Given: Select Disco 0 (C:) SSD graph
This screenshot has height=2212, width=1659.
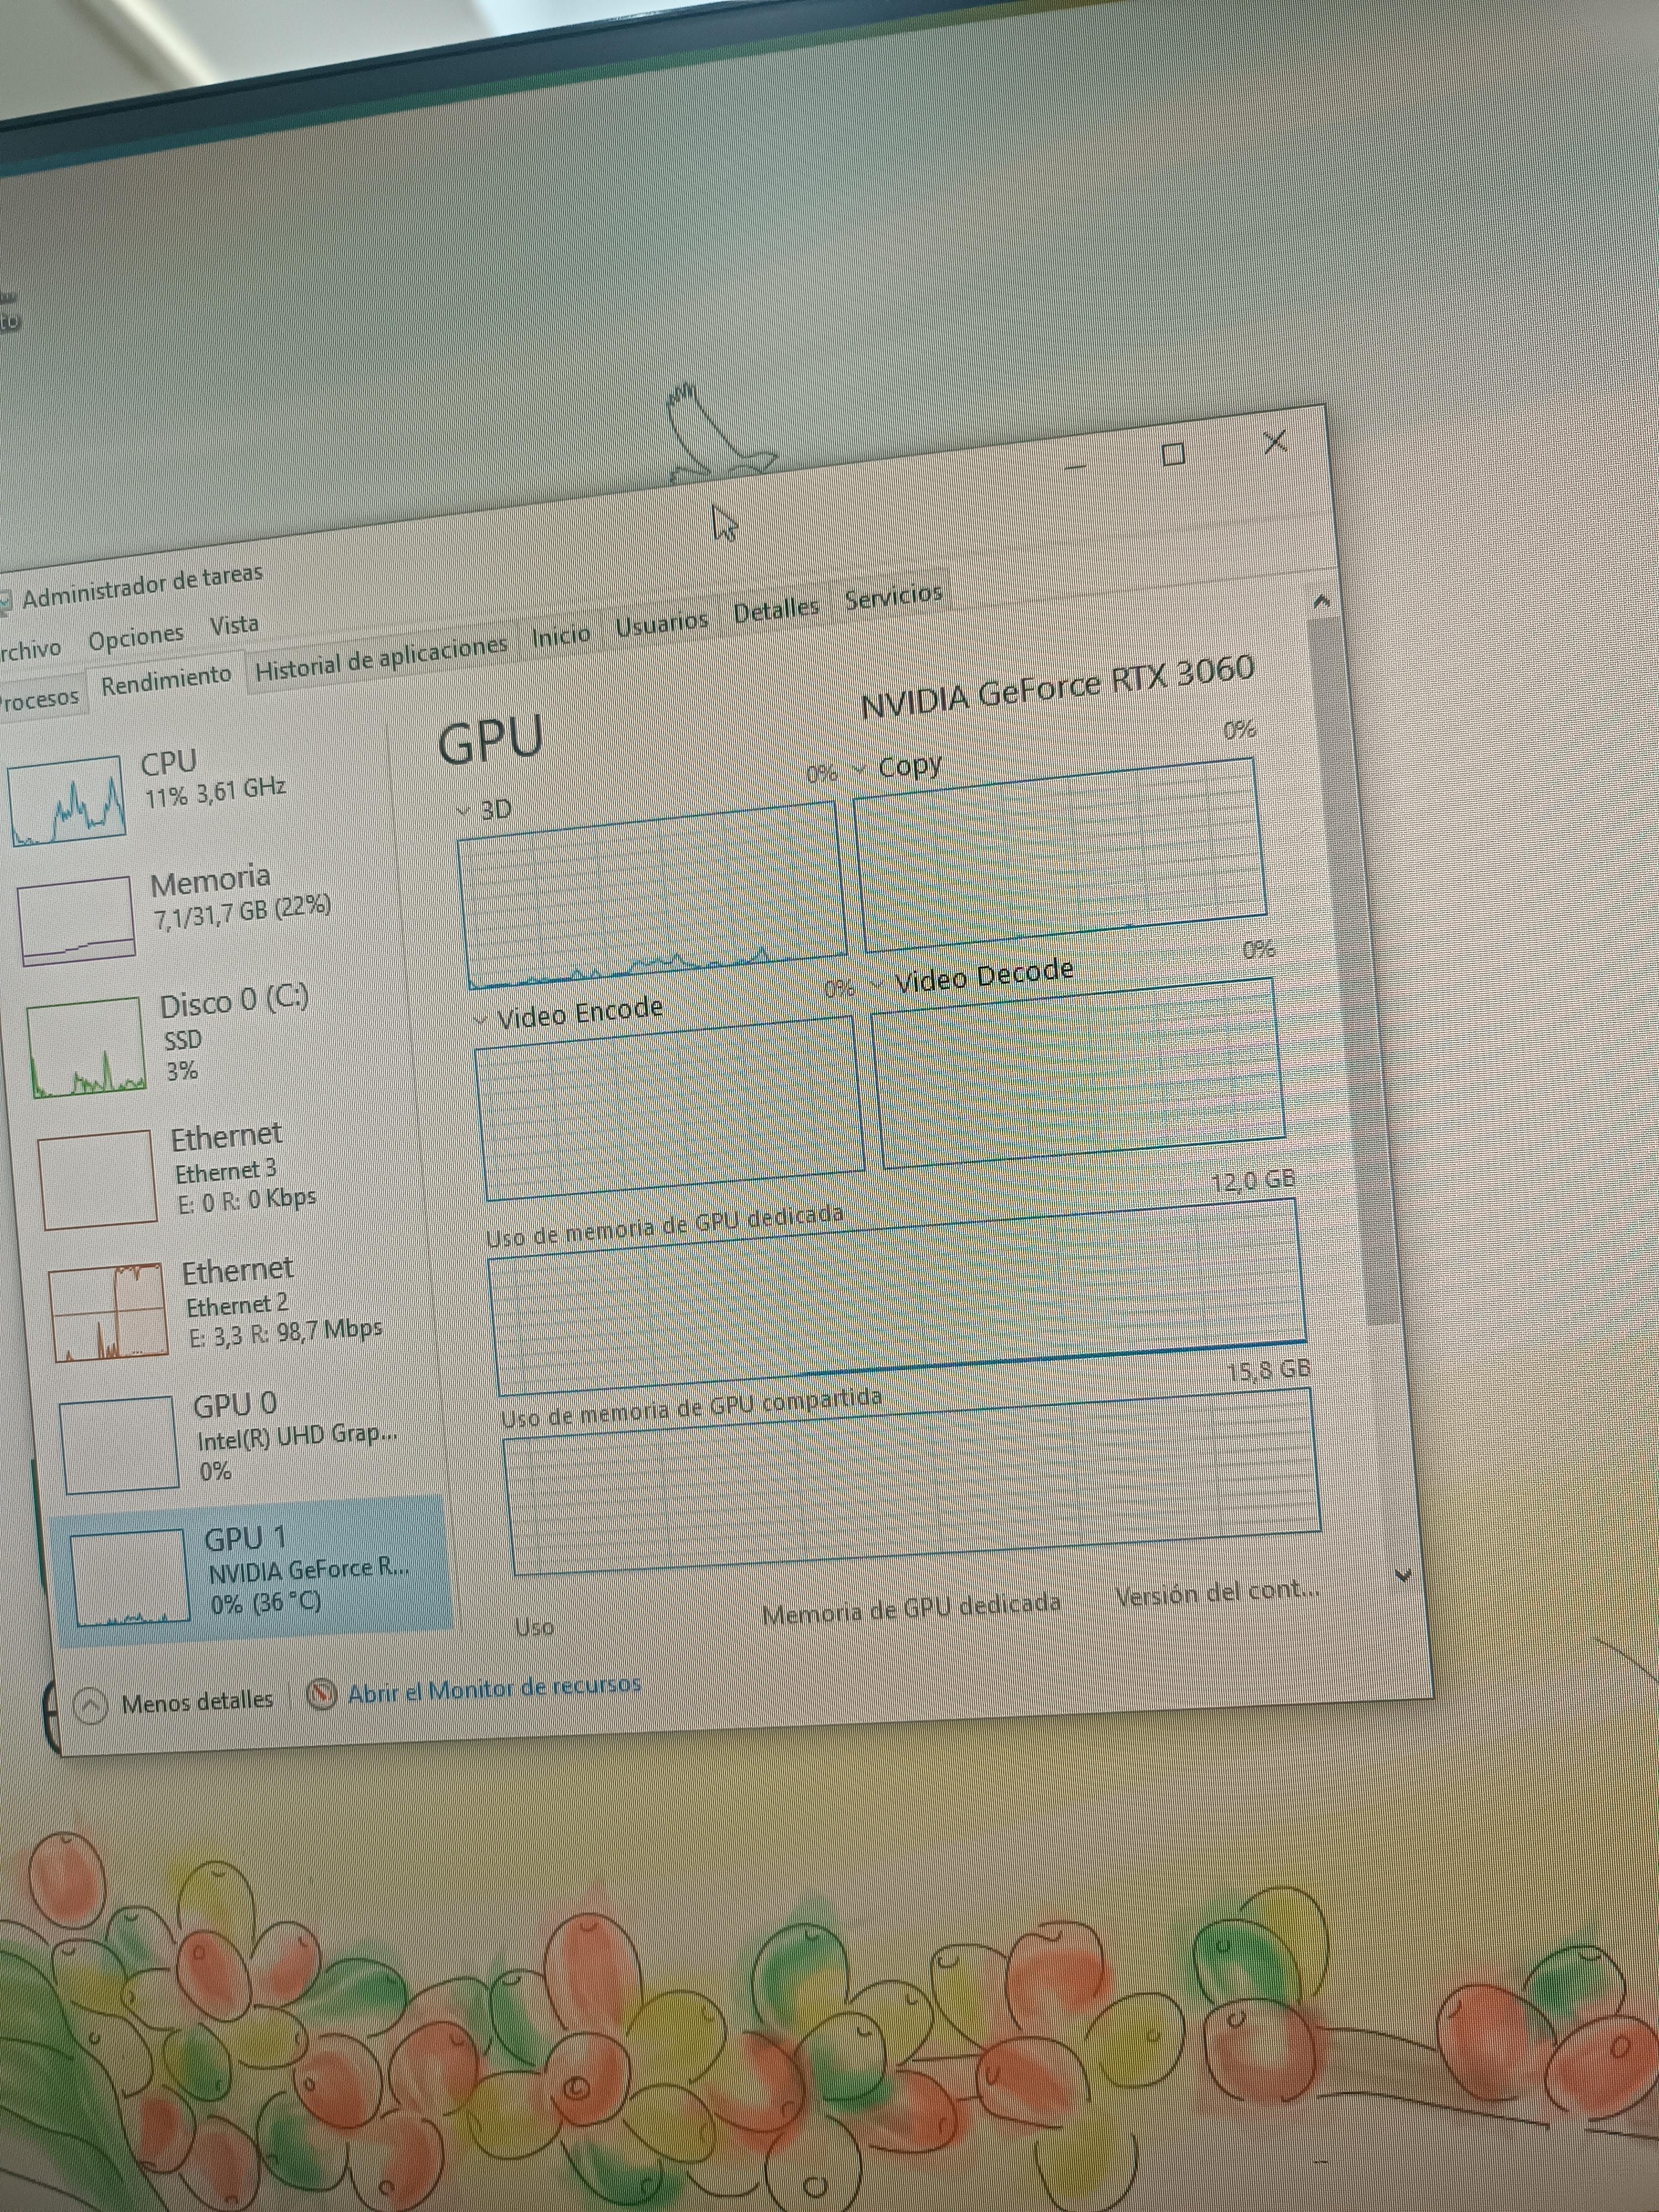Looking at the screenshot, I should (x=86, y=1047).
